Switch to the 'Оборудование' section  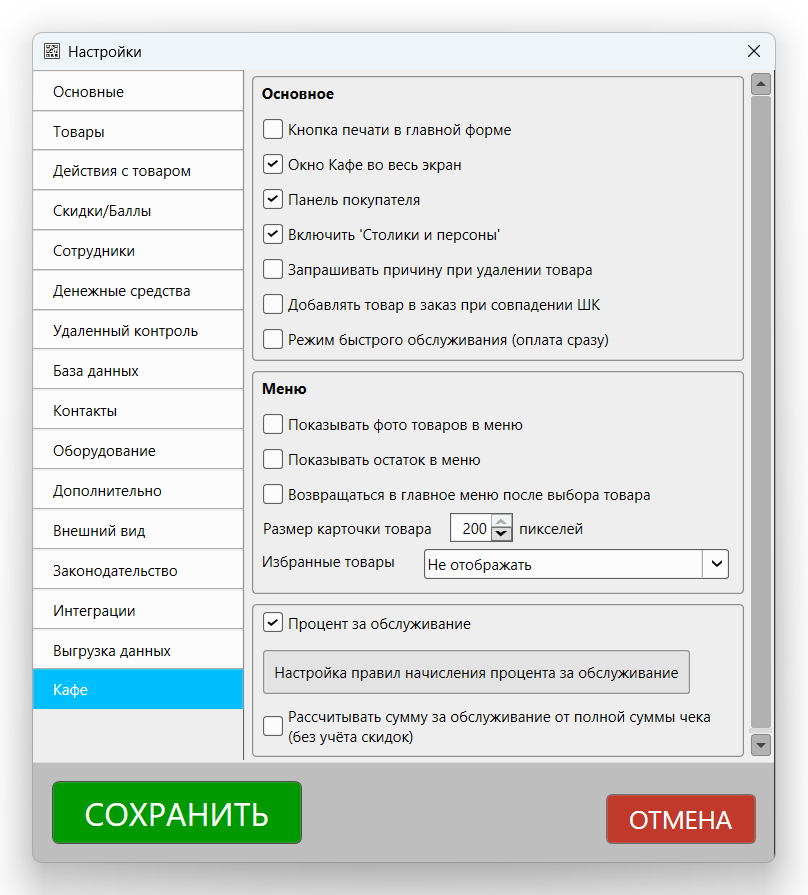pos(138,451)
